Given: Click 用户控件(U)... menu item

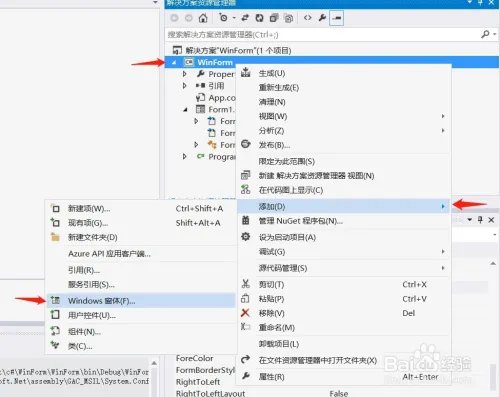Looking at the screenshot, I should click(x=141, y=315).
